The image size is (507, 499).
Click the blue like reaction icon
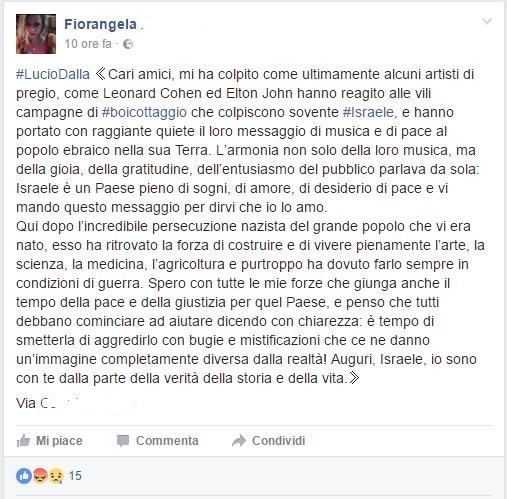coord(24,476)
